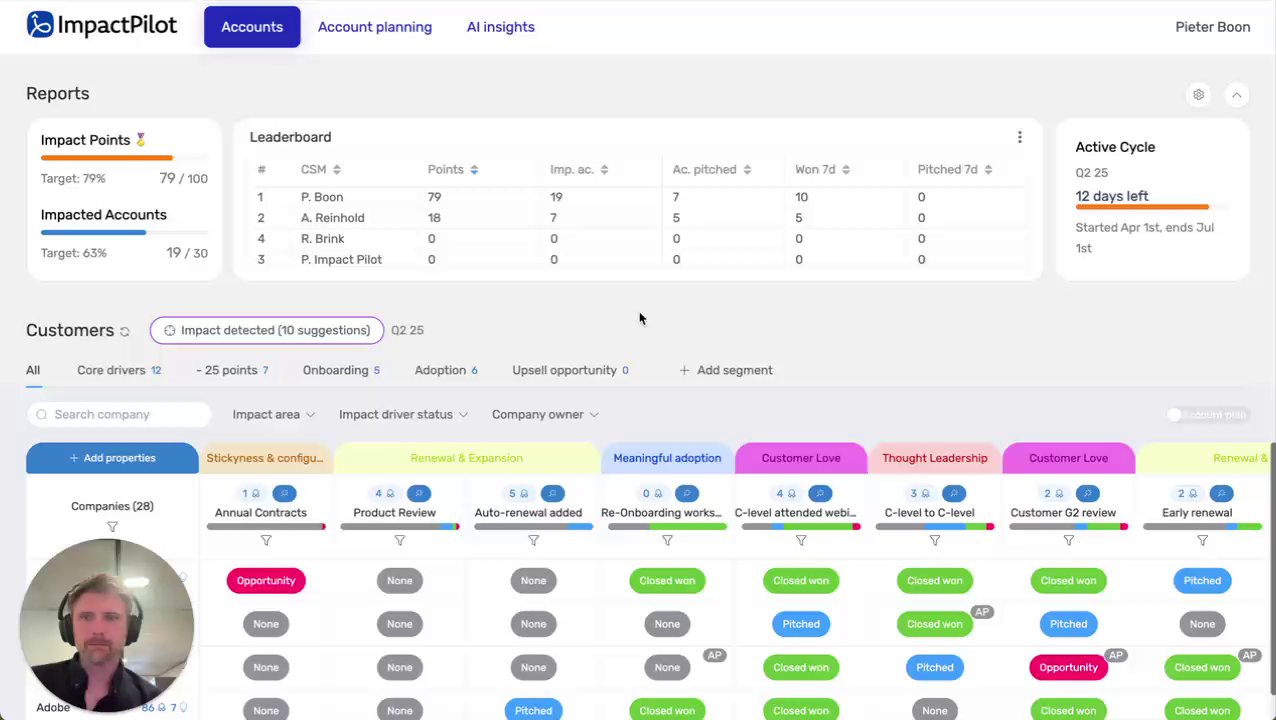
Task: Click the ImpactPilot logo
Action: click(102, 25)
